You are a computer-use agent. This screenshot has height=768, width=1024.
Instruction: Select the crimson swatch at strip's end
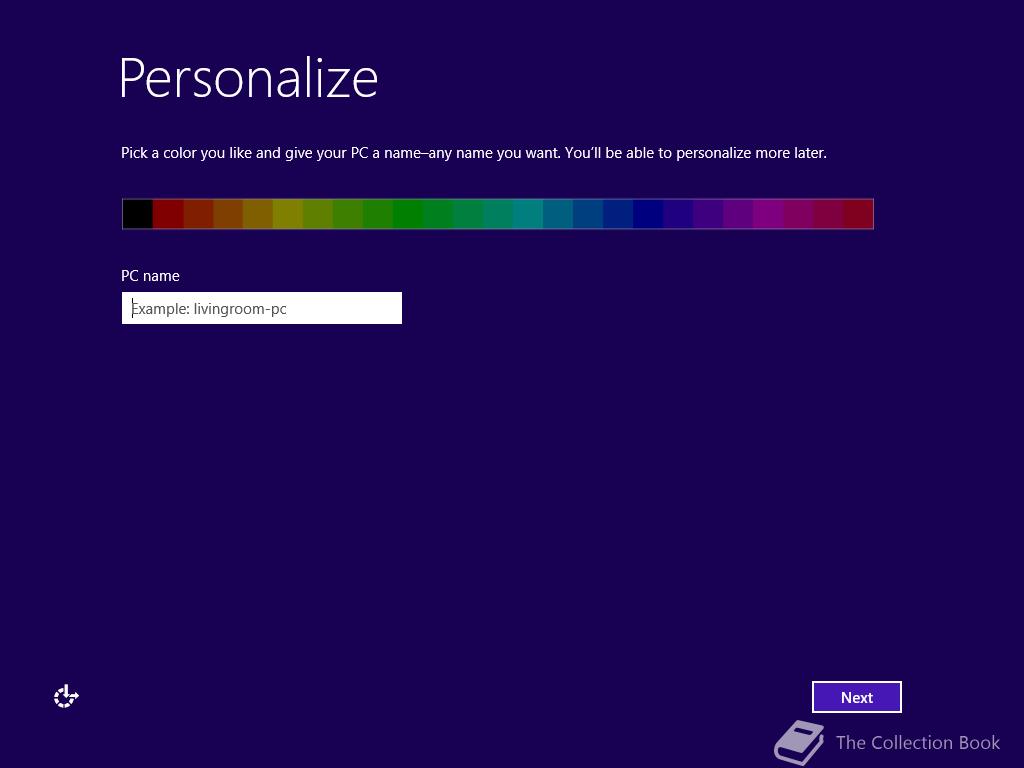point(858,214)
